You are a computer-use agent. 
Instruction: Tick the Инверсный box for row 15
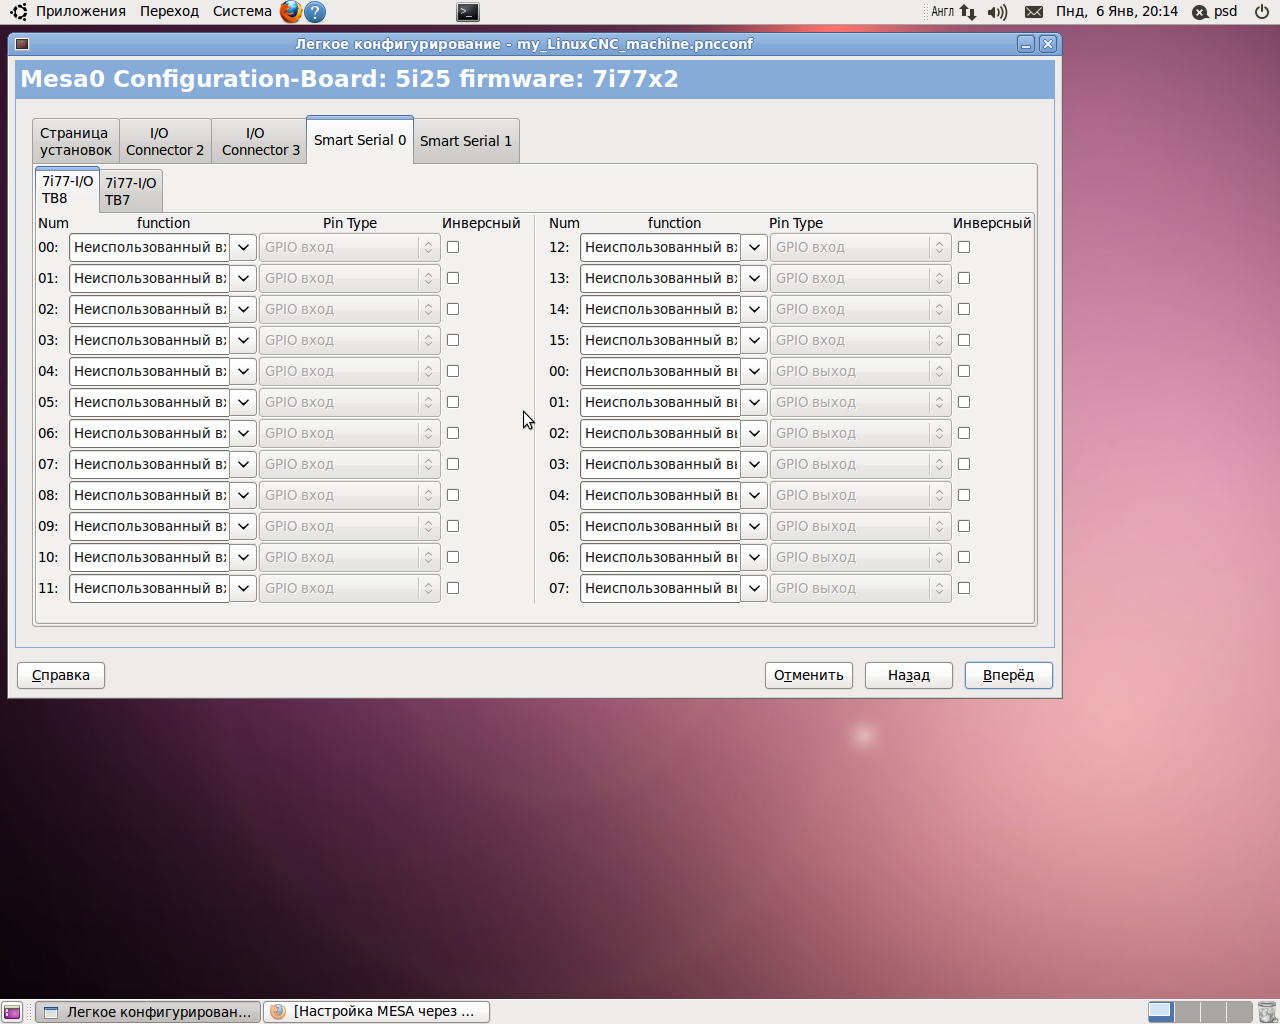pyautogui.click(x=964, y=340)
